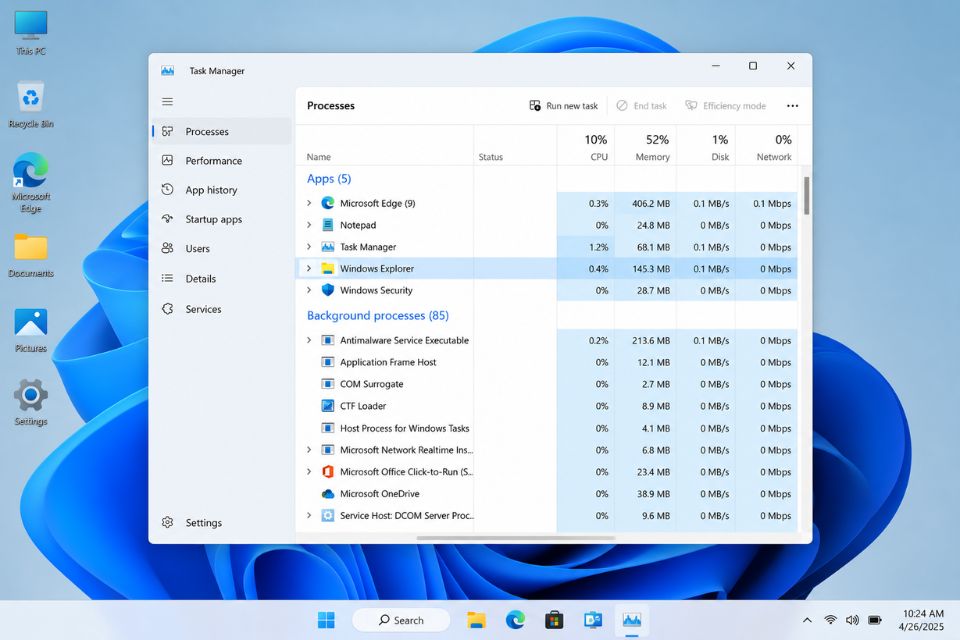
Task: Open the three-dots more options menu
Action: coord(792,106)
